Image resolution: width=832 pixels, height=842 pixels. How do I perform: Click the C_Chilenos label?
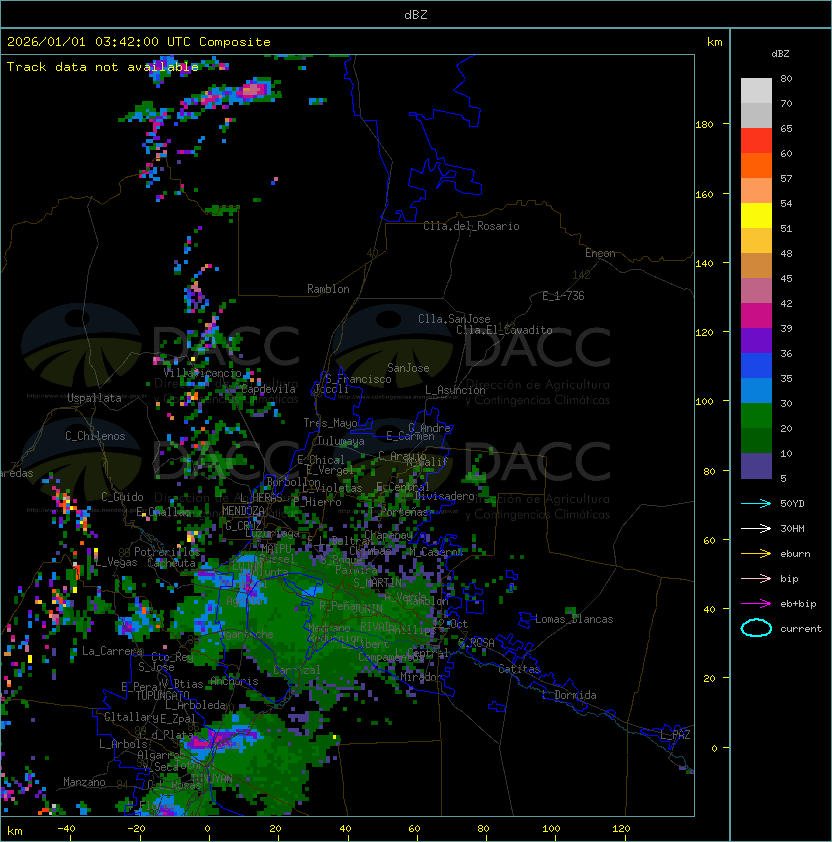(95, 436)
